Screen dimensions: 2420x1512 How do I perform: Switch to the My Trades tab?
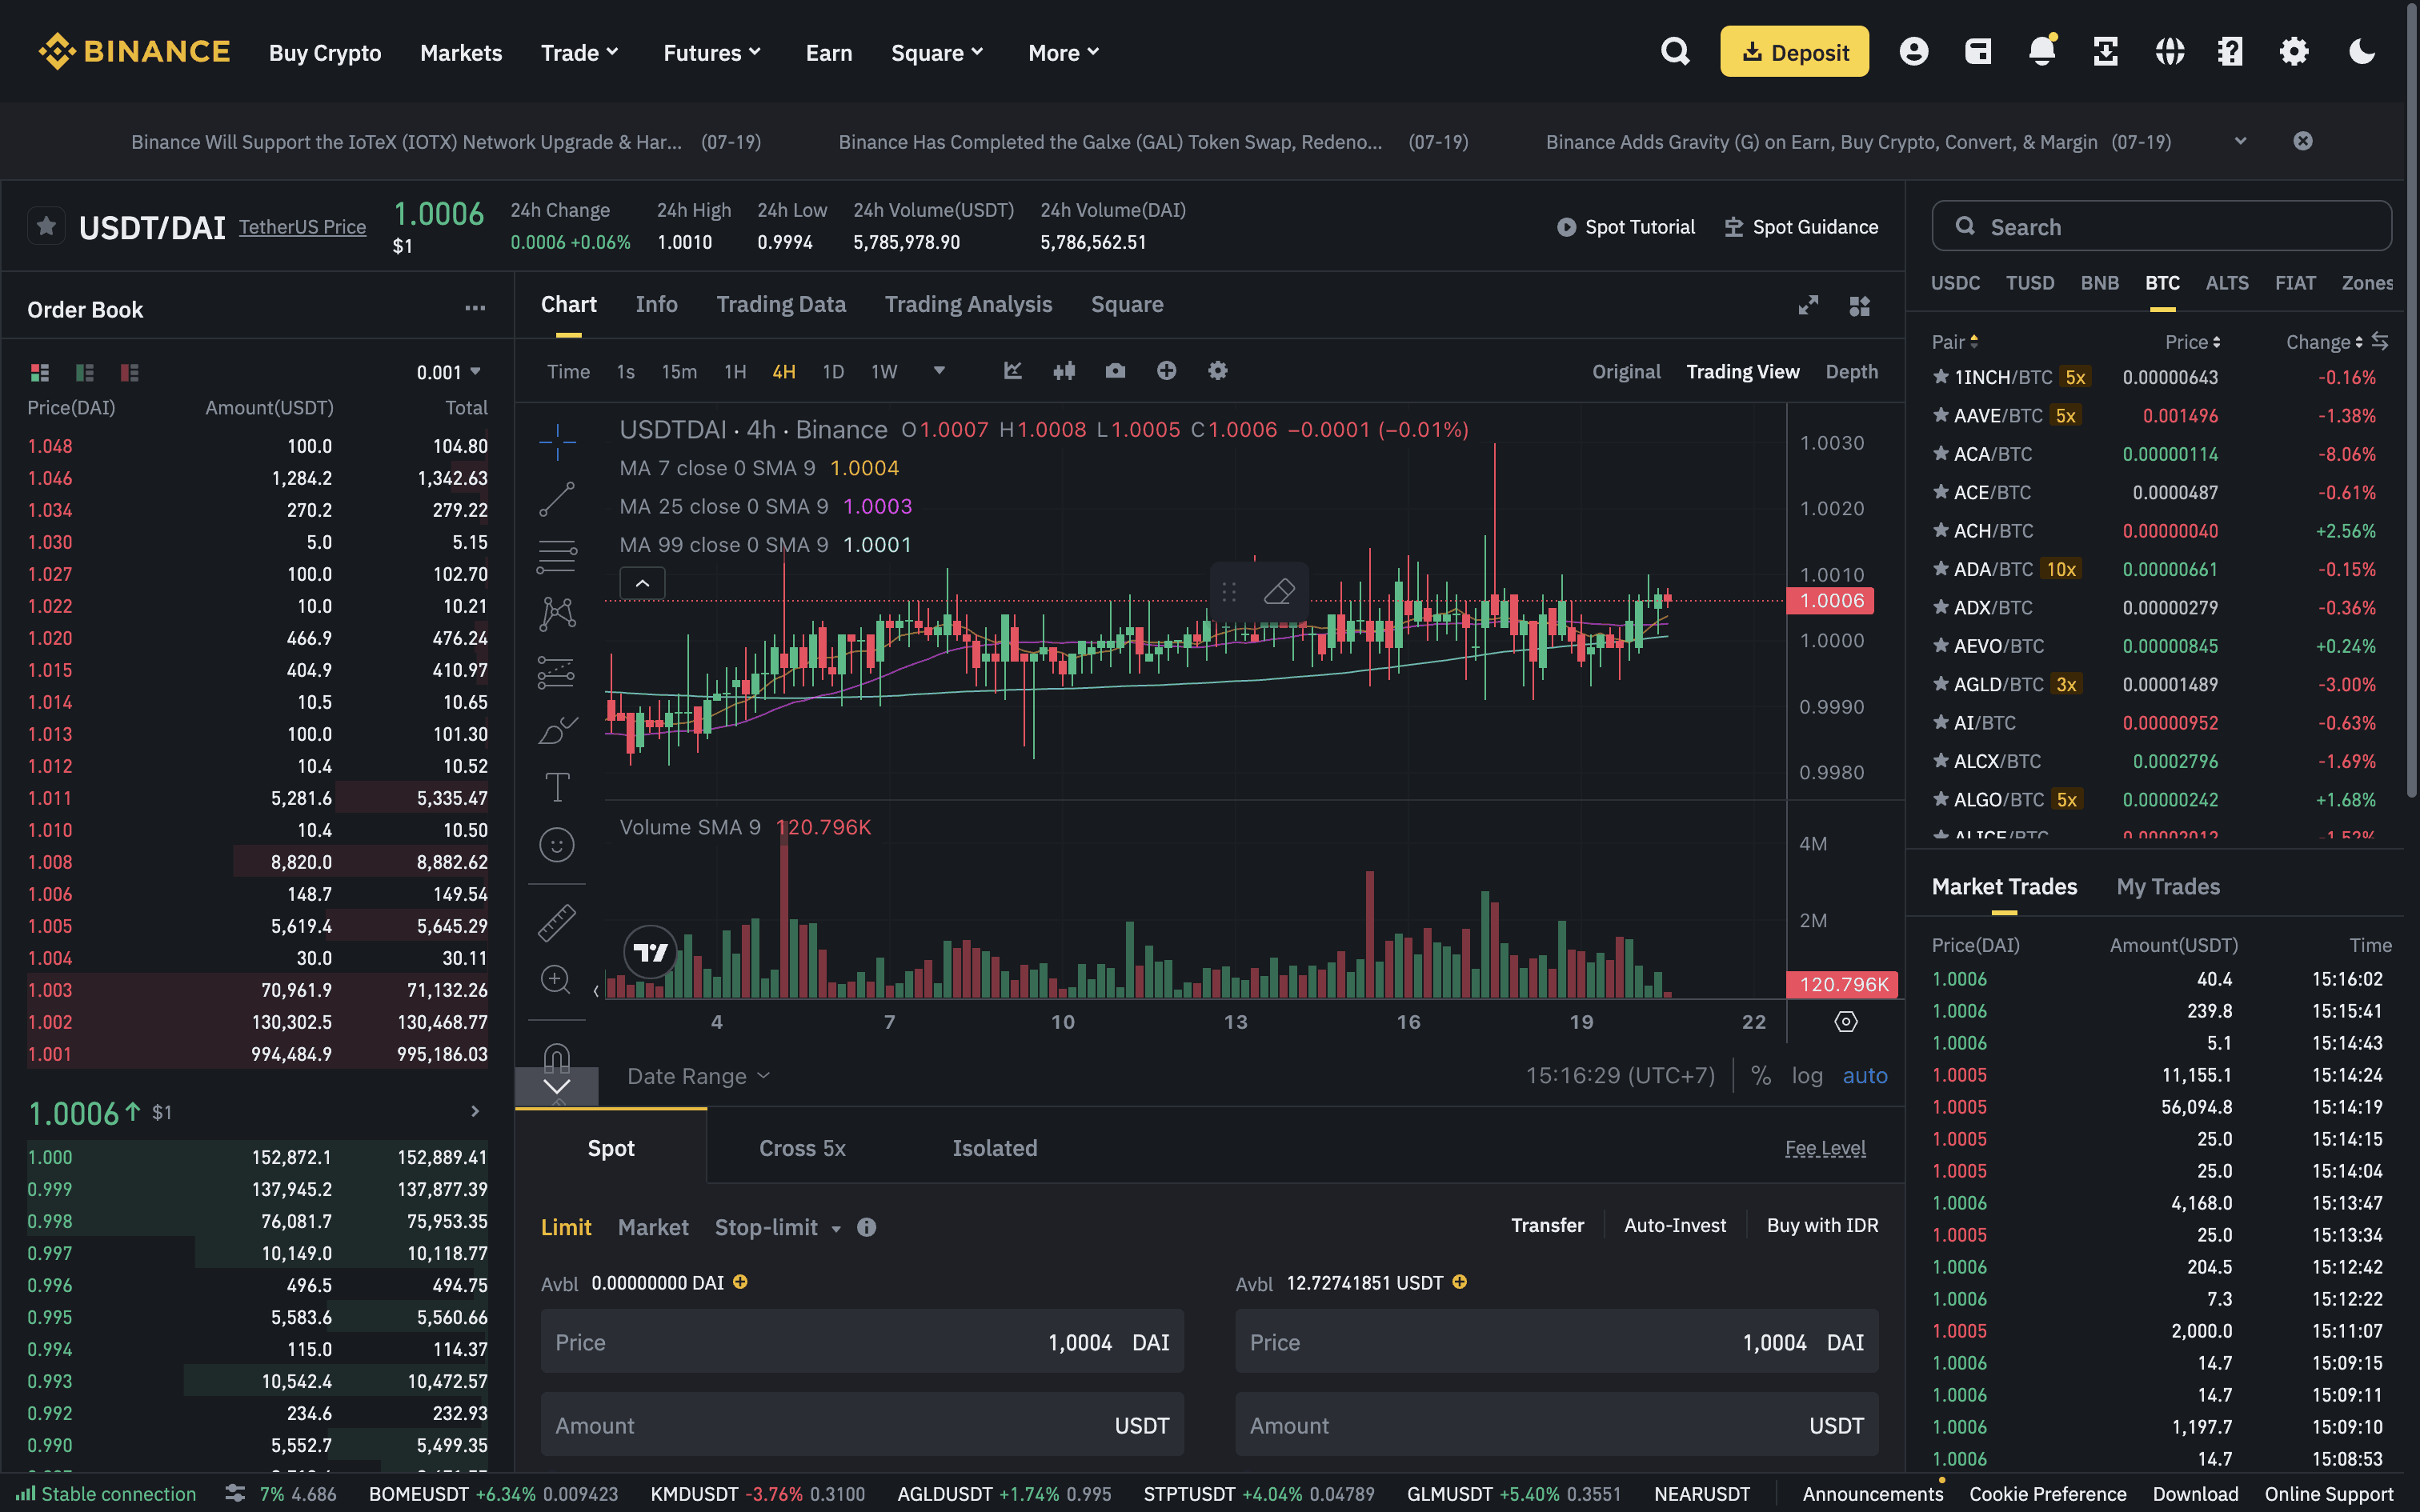tap(2167, 886)
